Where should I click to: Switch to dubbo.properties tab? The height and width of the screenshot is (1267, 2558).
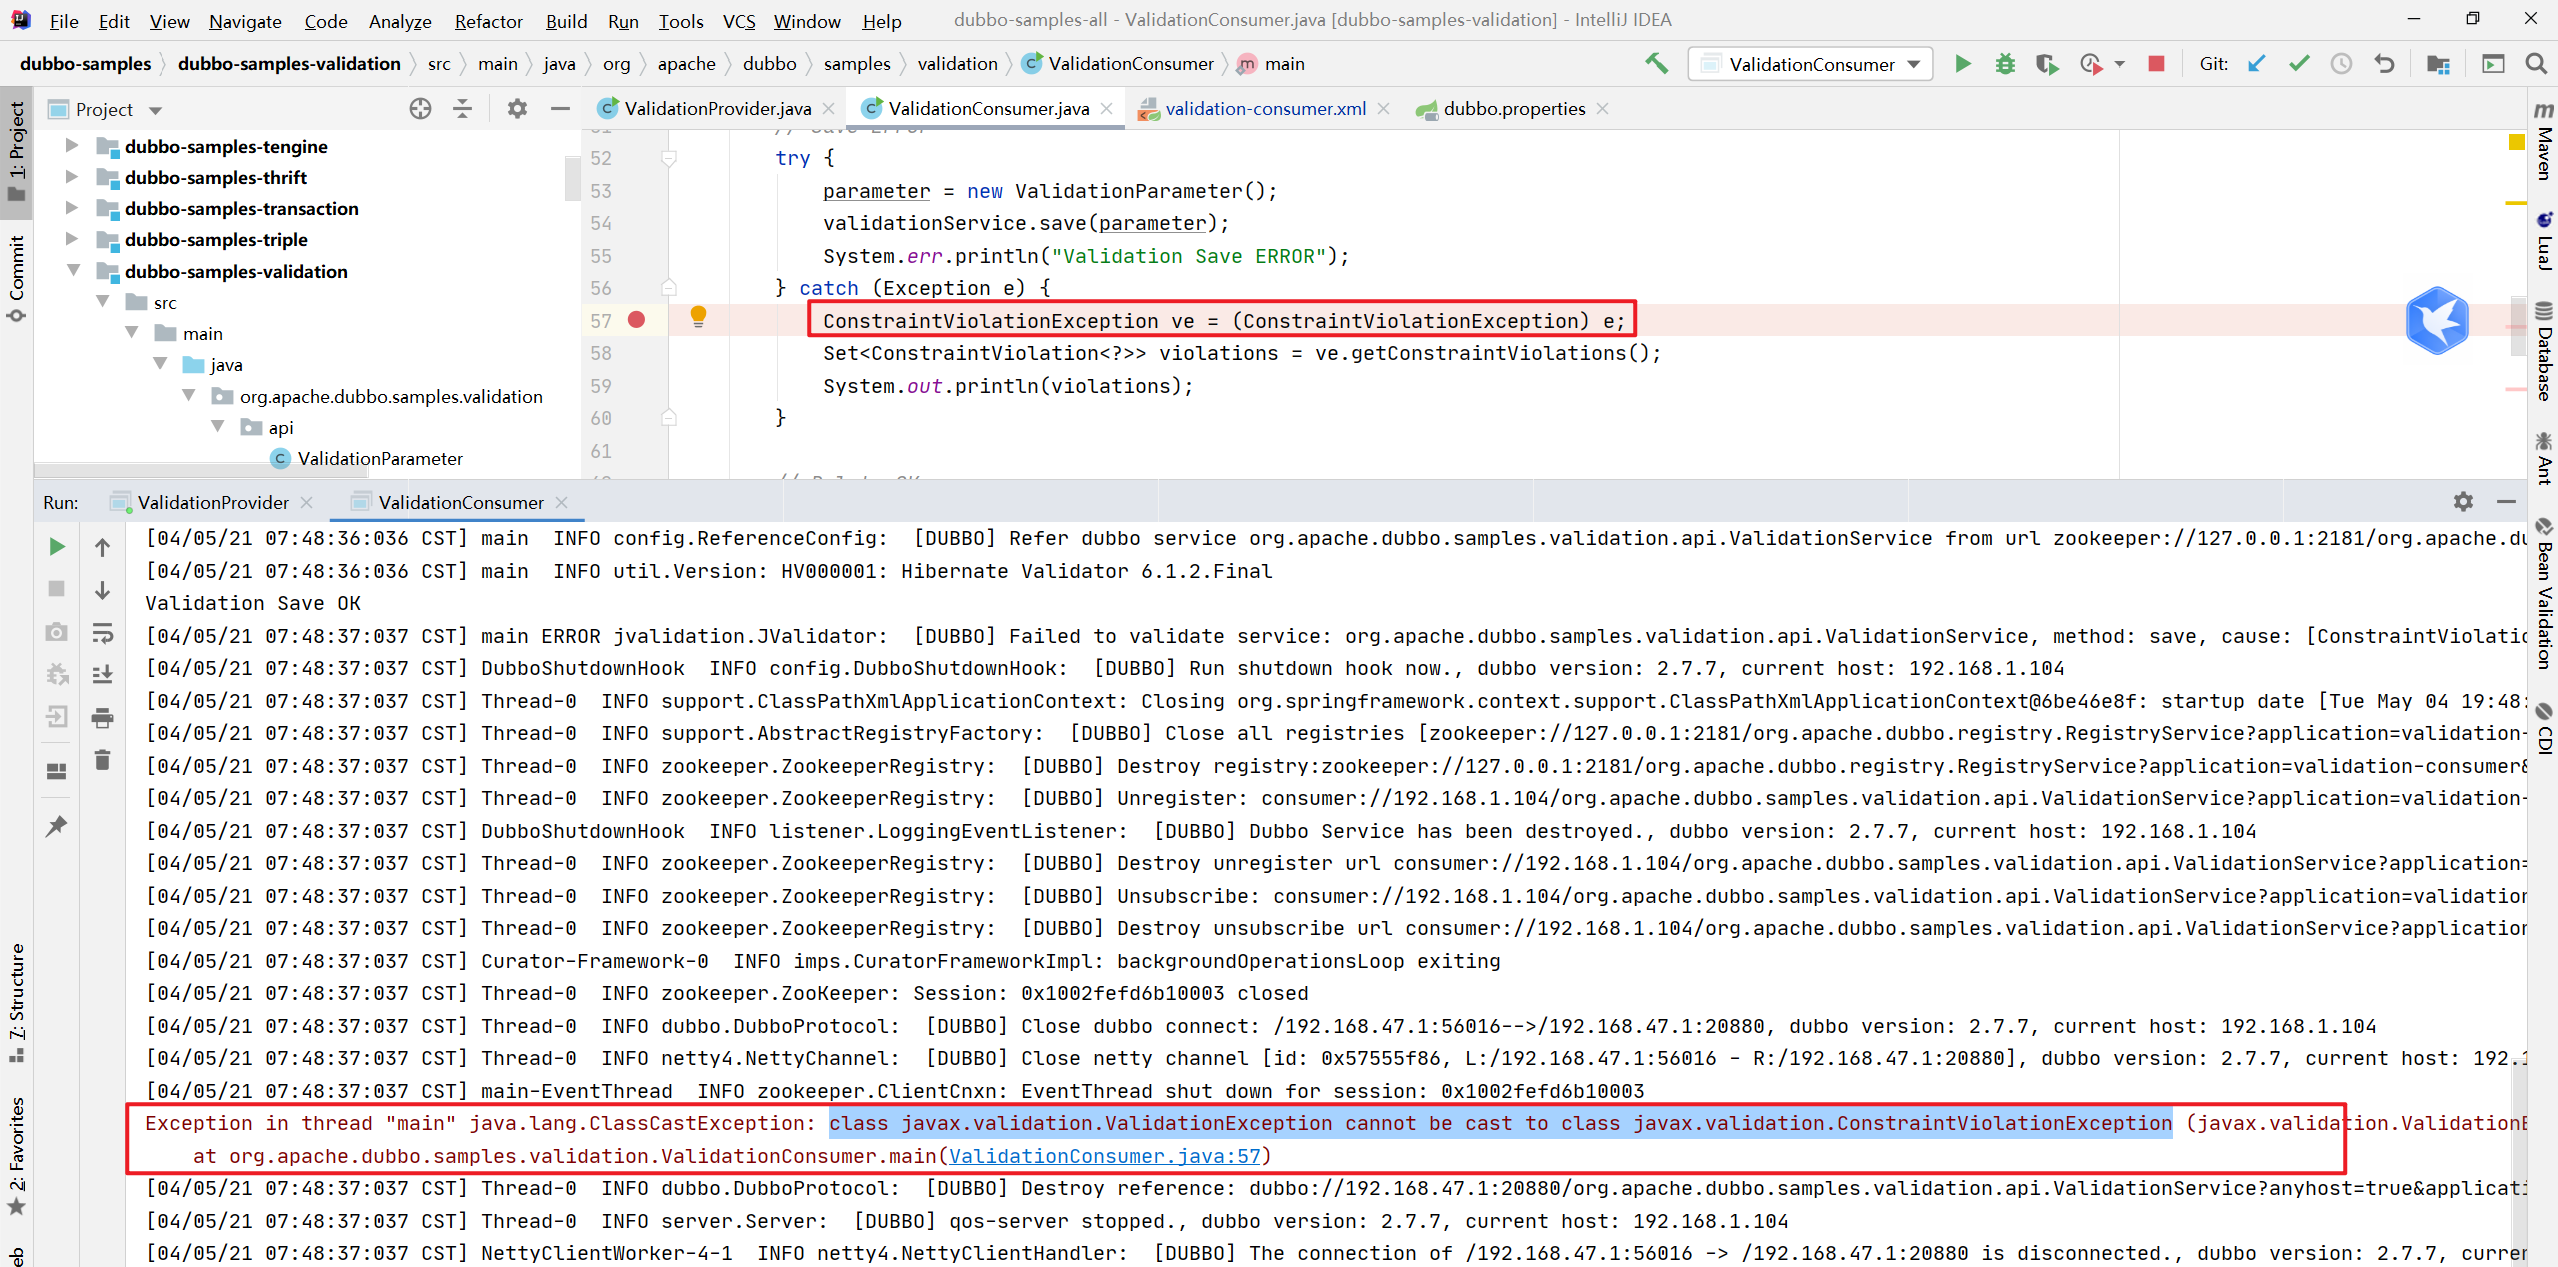(1513, 108)
